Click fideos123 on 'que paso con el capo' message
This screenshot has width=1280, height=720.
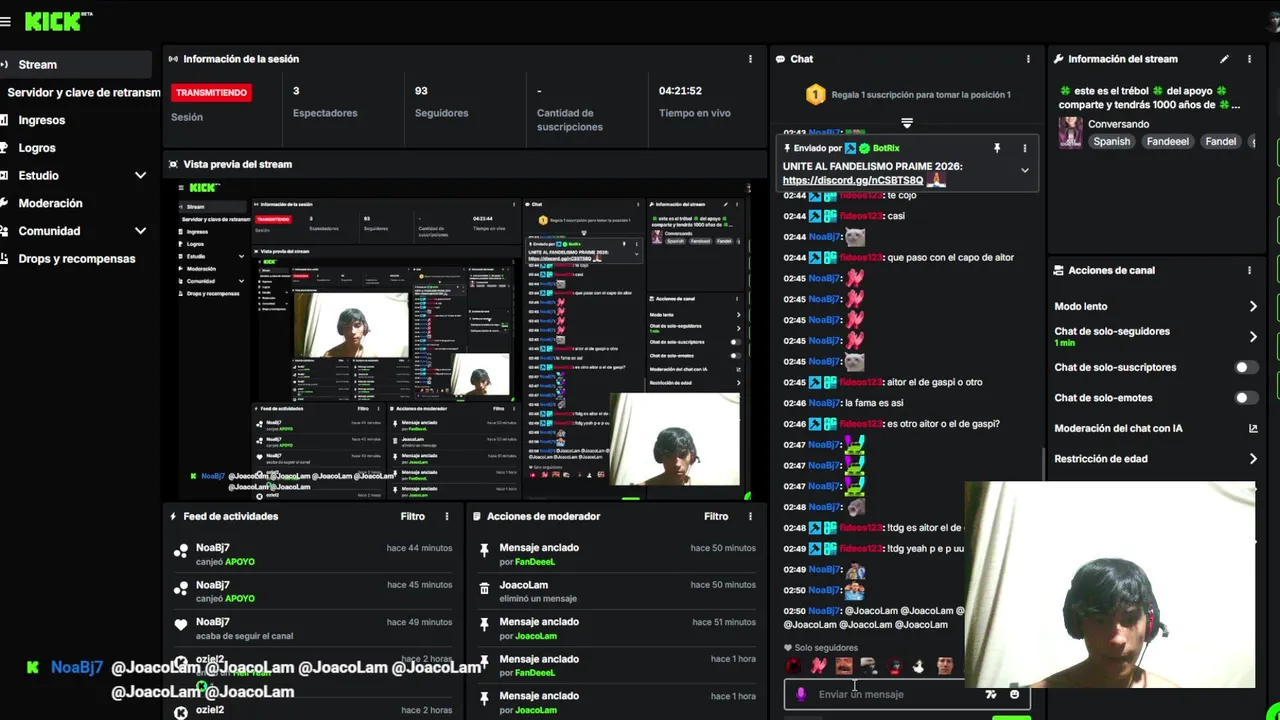click(861, 258)
